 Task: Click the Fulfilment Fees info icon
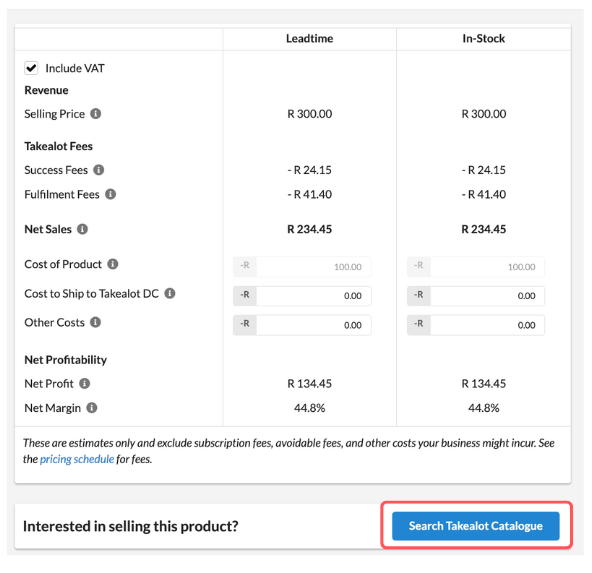click(x=110, y=194)
